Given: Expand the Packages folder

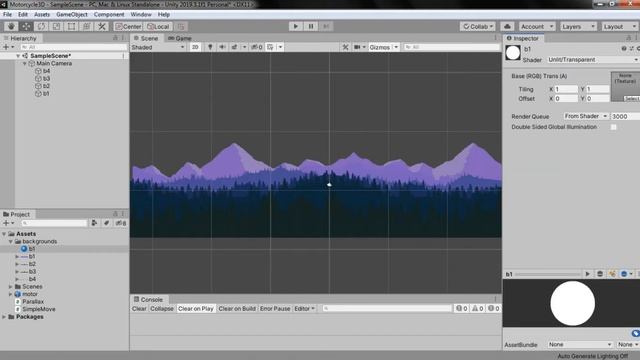Looking at the screenshot, I should point(4,317).
